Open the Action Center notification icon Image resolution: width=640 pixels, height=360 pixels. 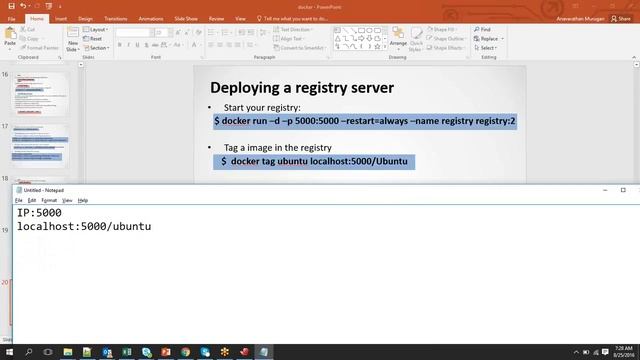point(605,352)
